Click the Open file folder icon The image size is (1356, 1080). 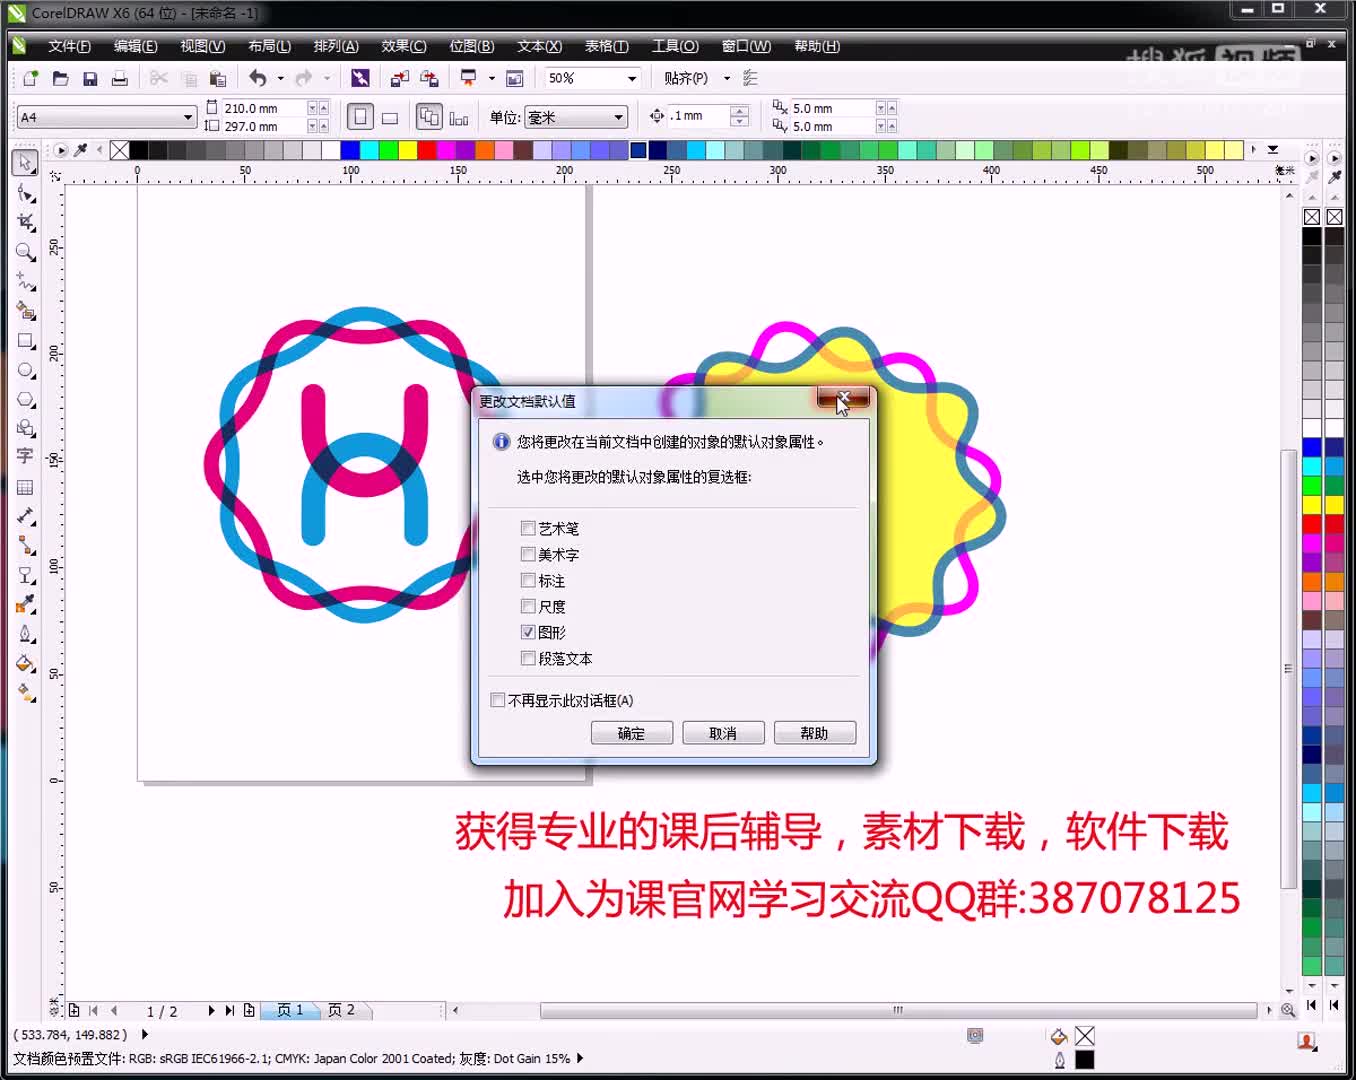(x=60, y=78)
